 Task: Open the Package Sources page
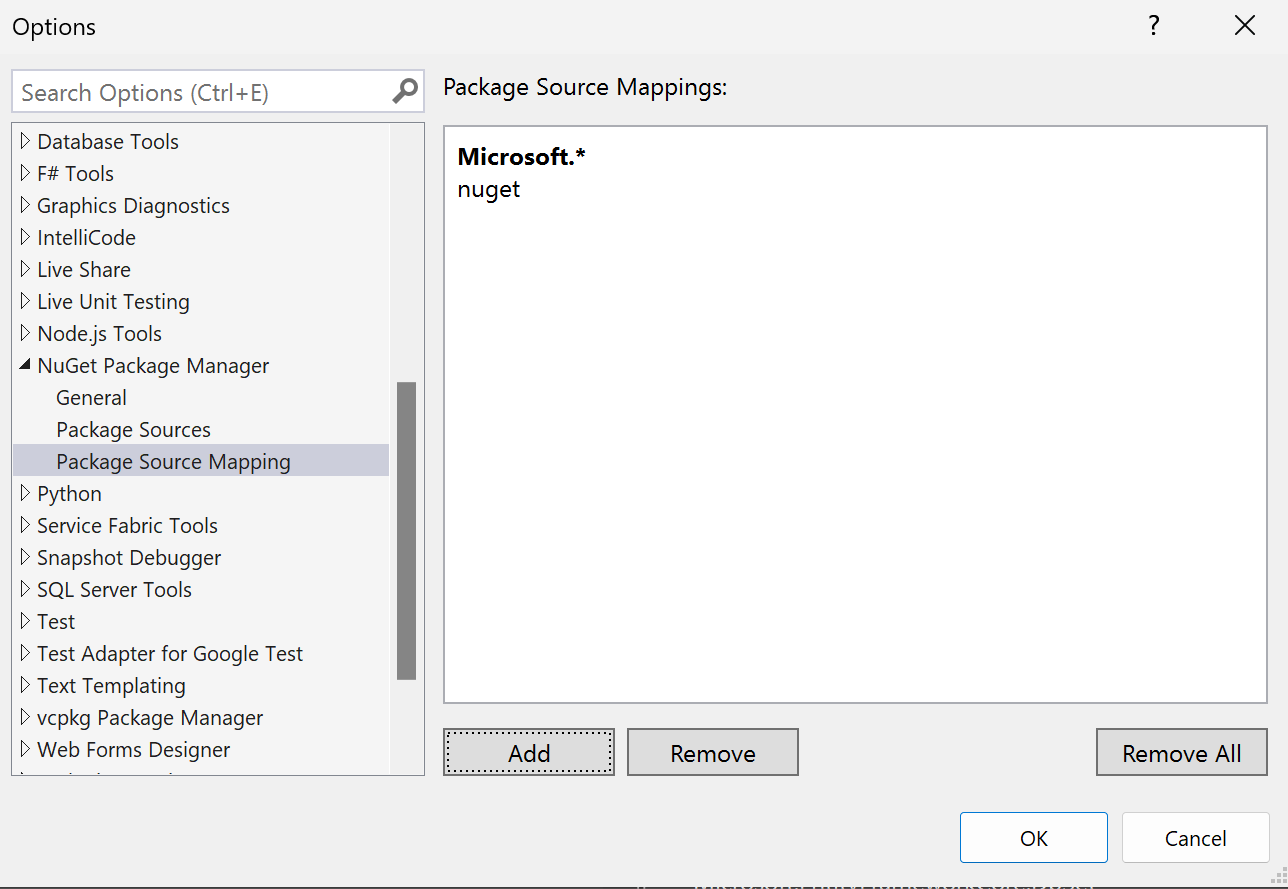point(133,430)
